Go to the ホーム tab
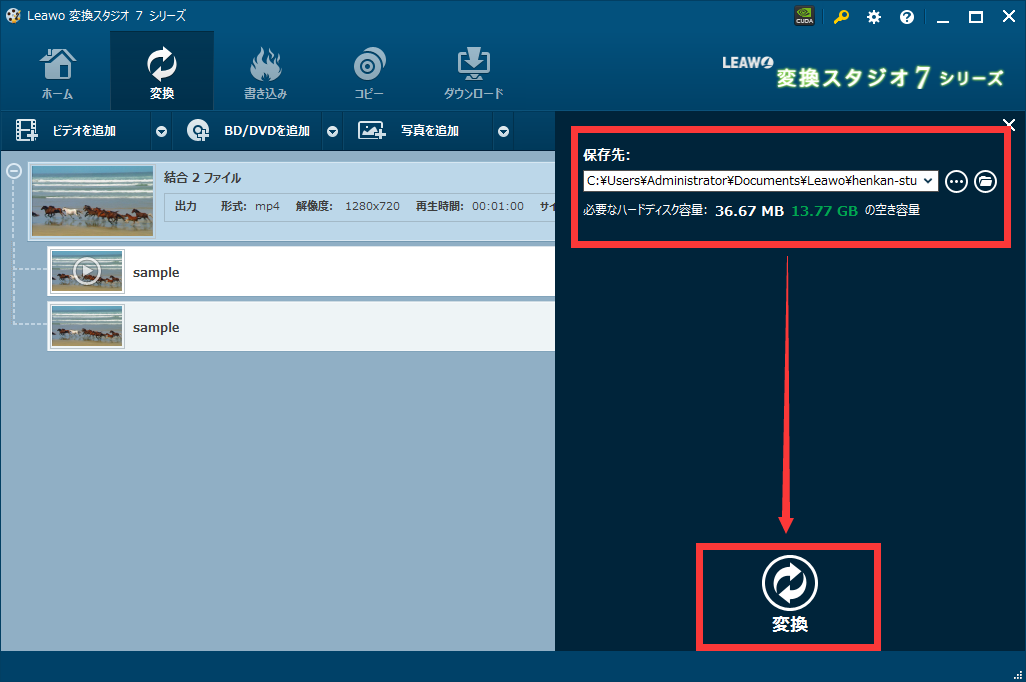This screenshot has width=1026, height=682. [57, 72]
